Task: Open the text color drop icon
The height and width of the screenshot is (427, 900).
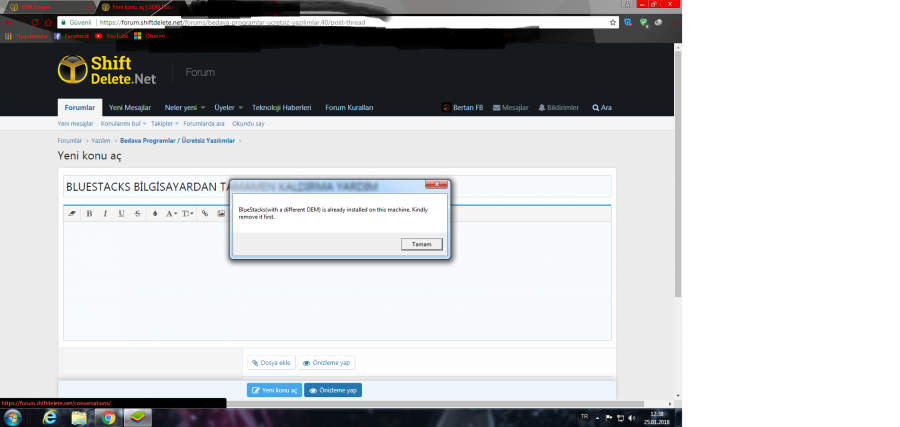Action: [x=155, y=214]
